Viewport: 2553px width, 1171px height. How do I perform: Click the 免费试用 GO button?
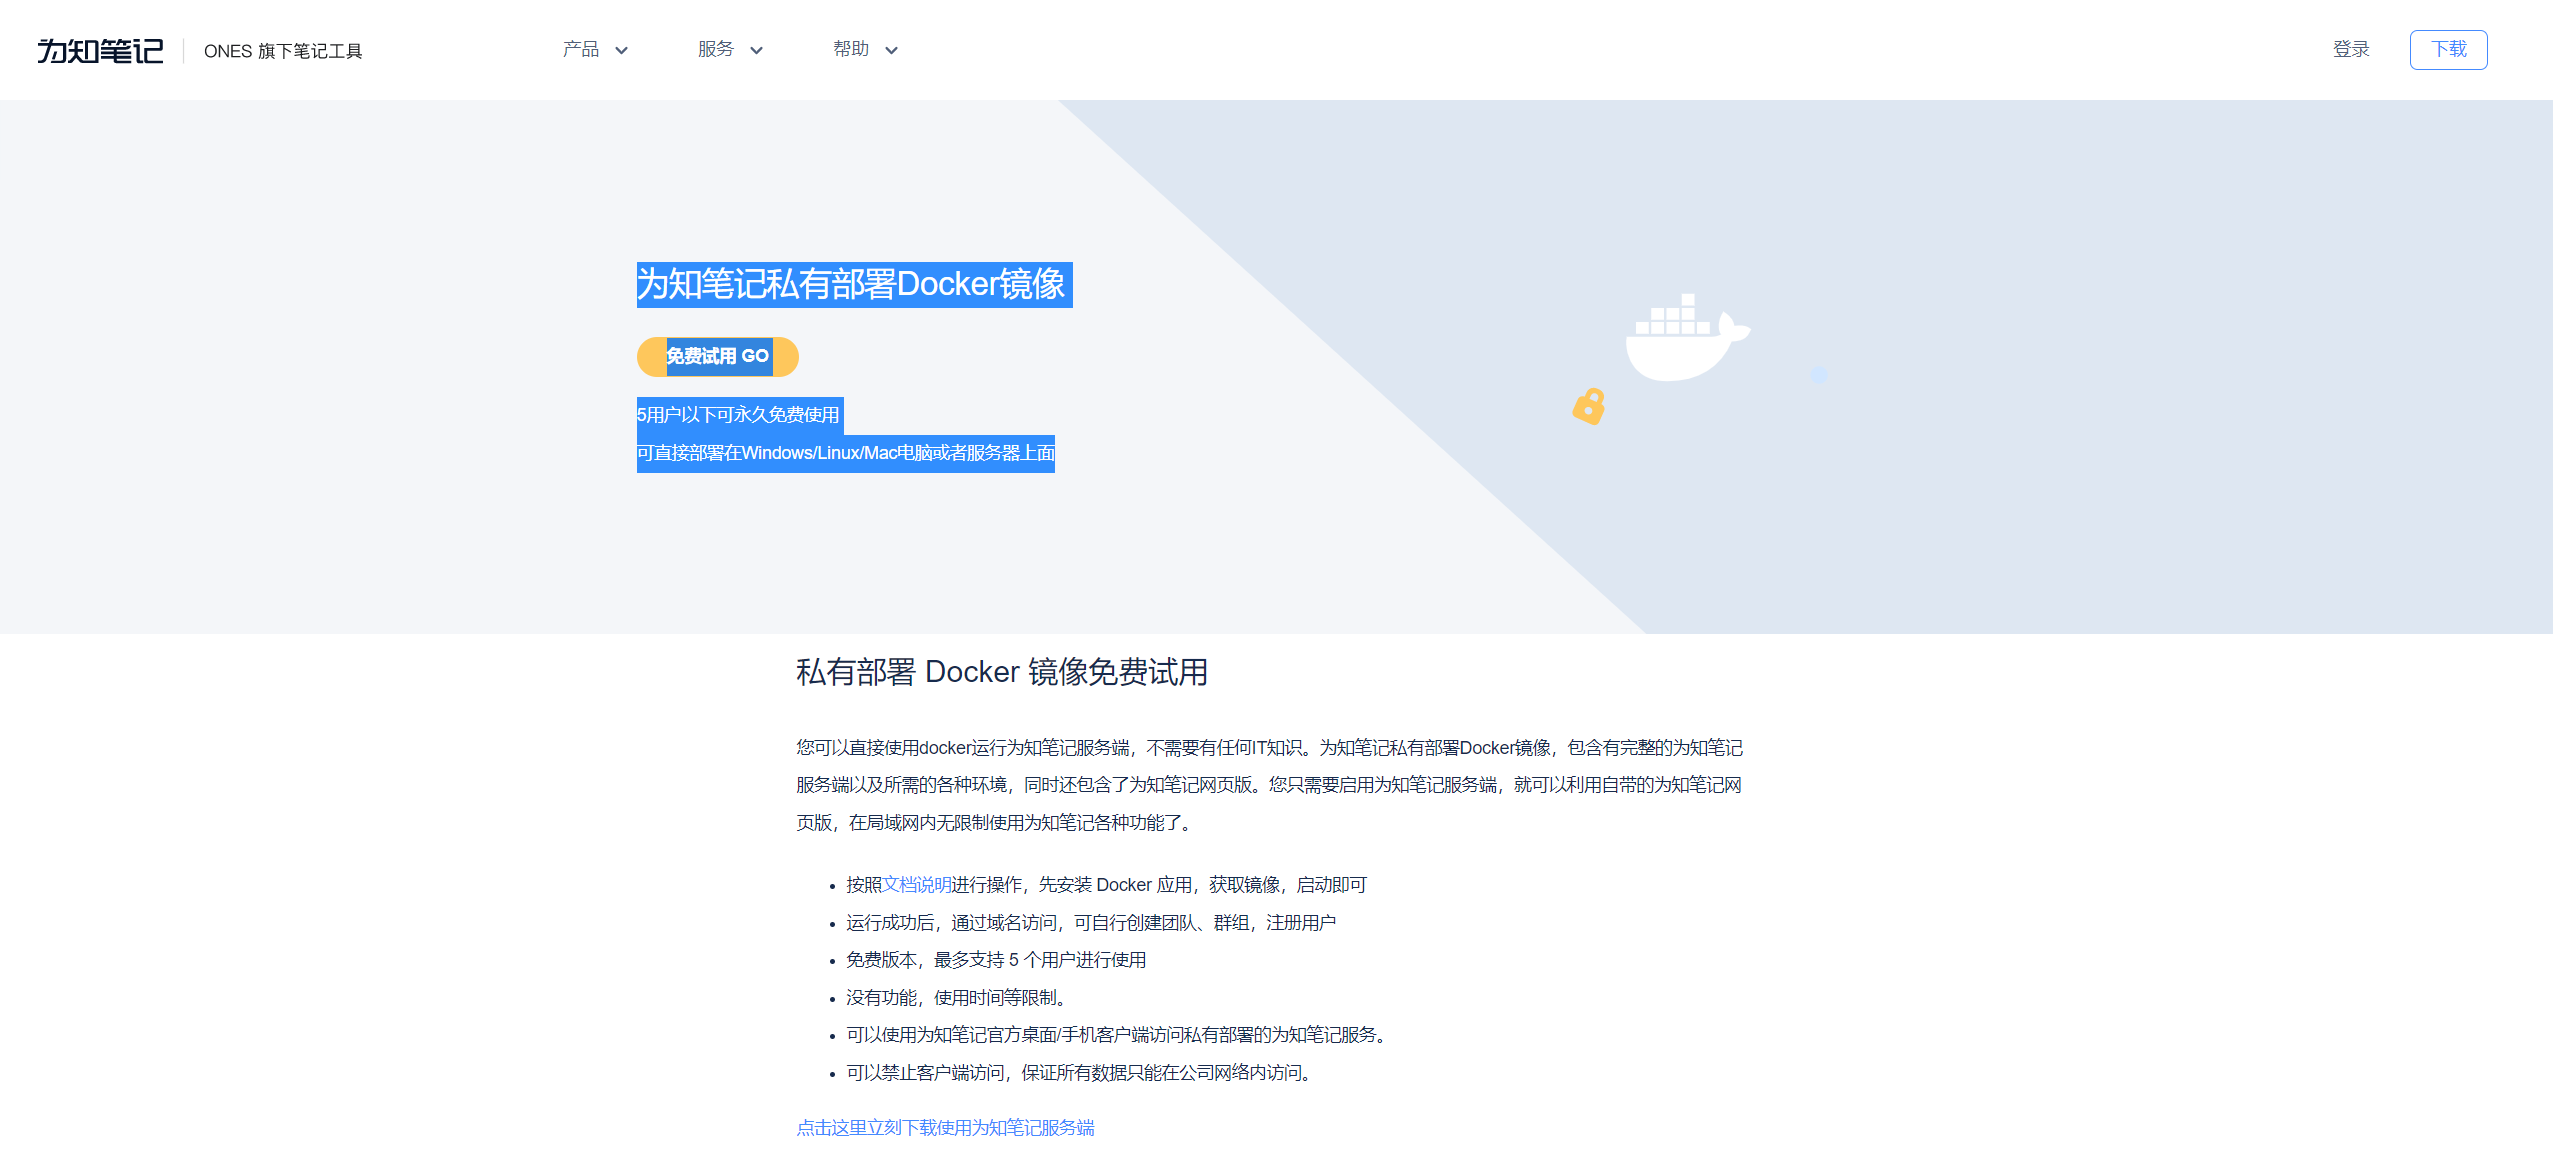tap(717, 356)
